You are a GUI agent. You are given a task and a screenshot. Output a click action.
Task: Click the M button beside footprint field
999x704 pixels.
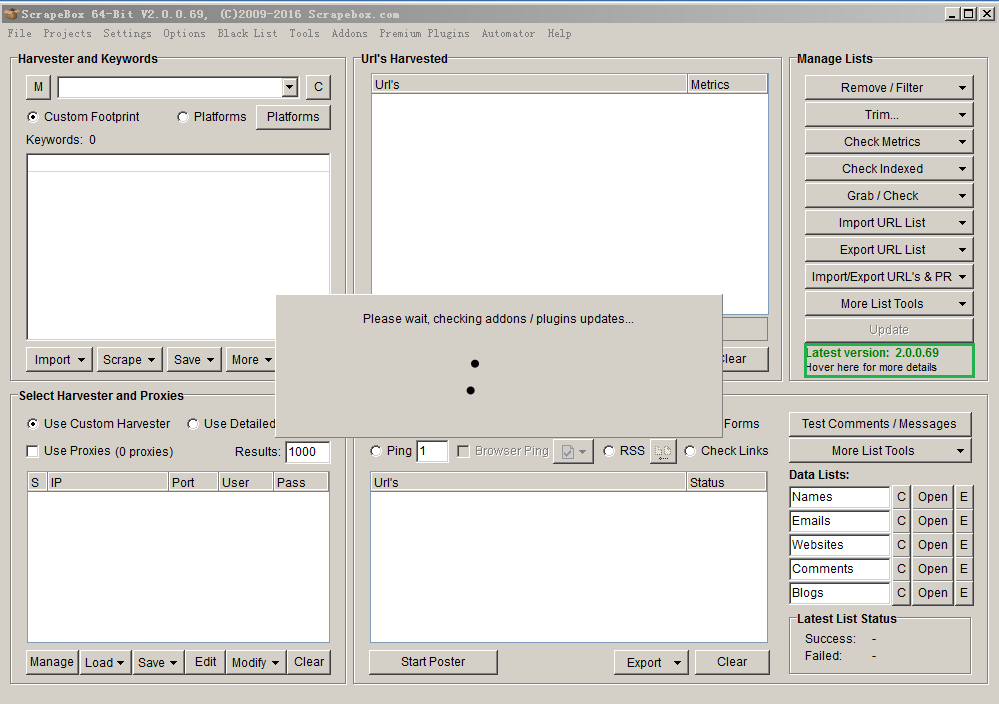click(x=38, y=87)
